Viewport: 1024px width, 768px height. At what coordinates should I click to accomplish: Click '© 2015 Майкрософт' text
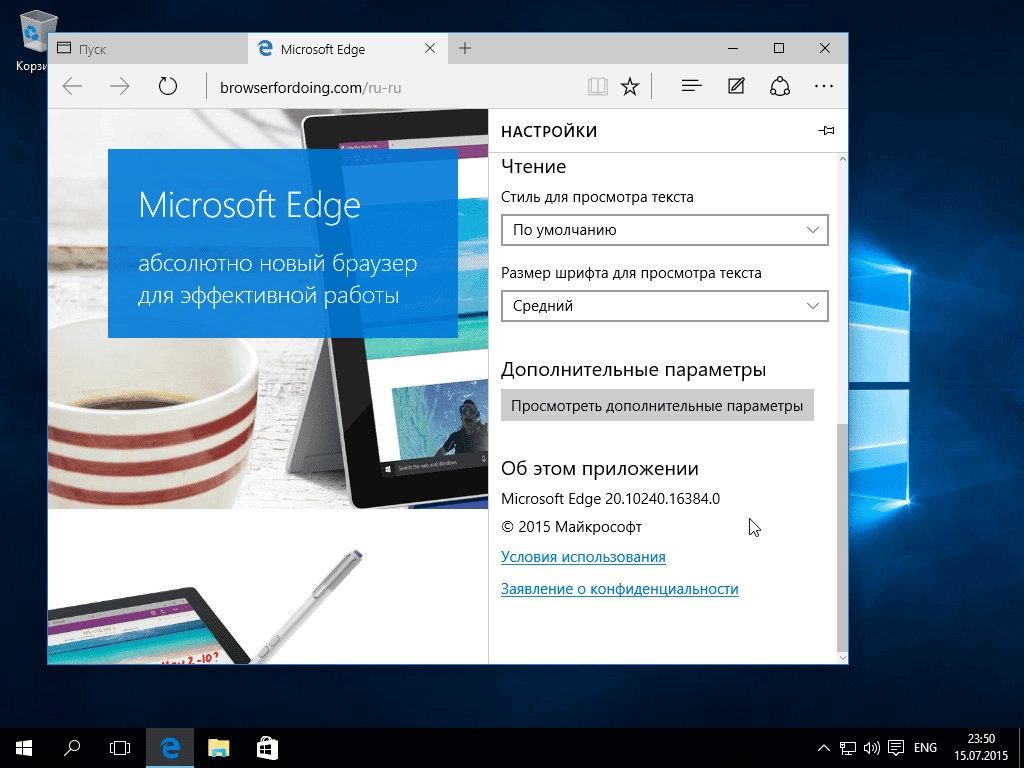coord(571,527)
